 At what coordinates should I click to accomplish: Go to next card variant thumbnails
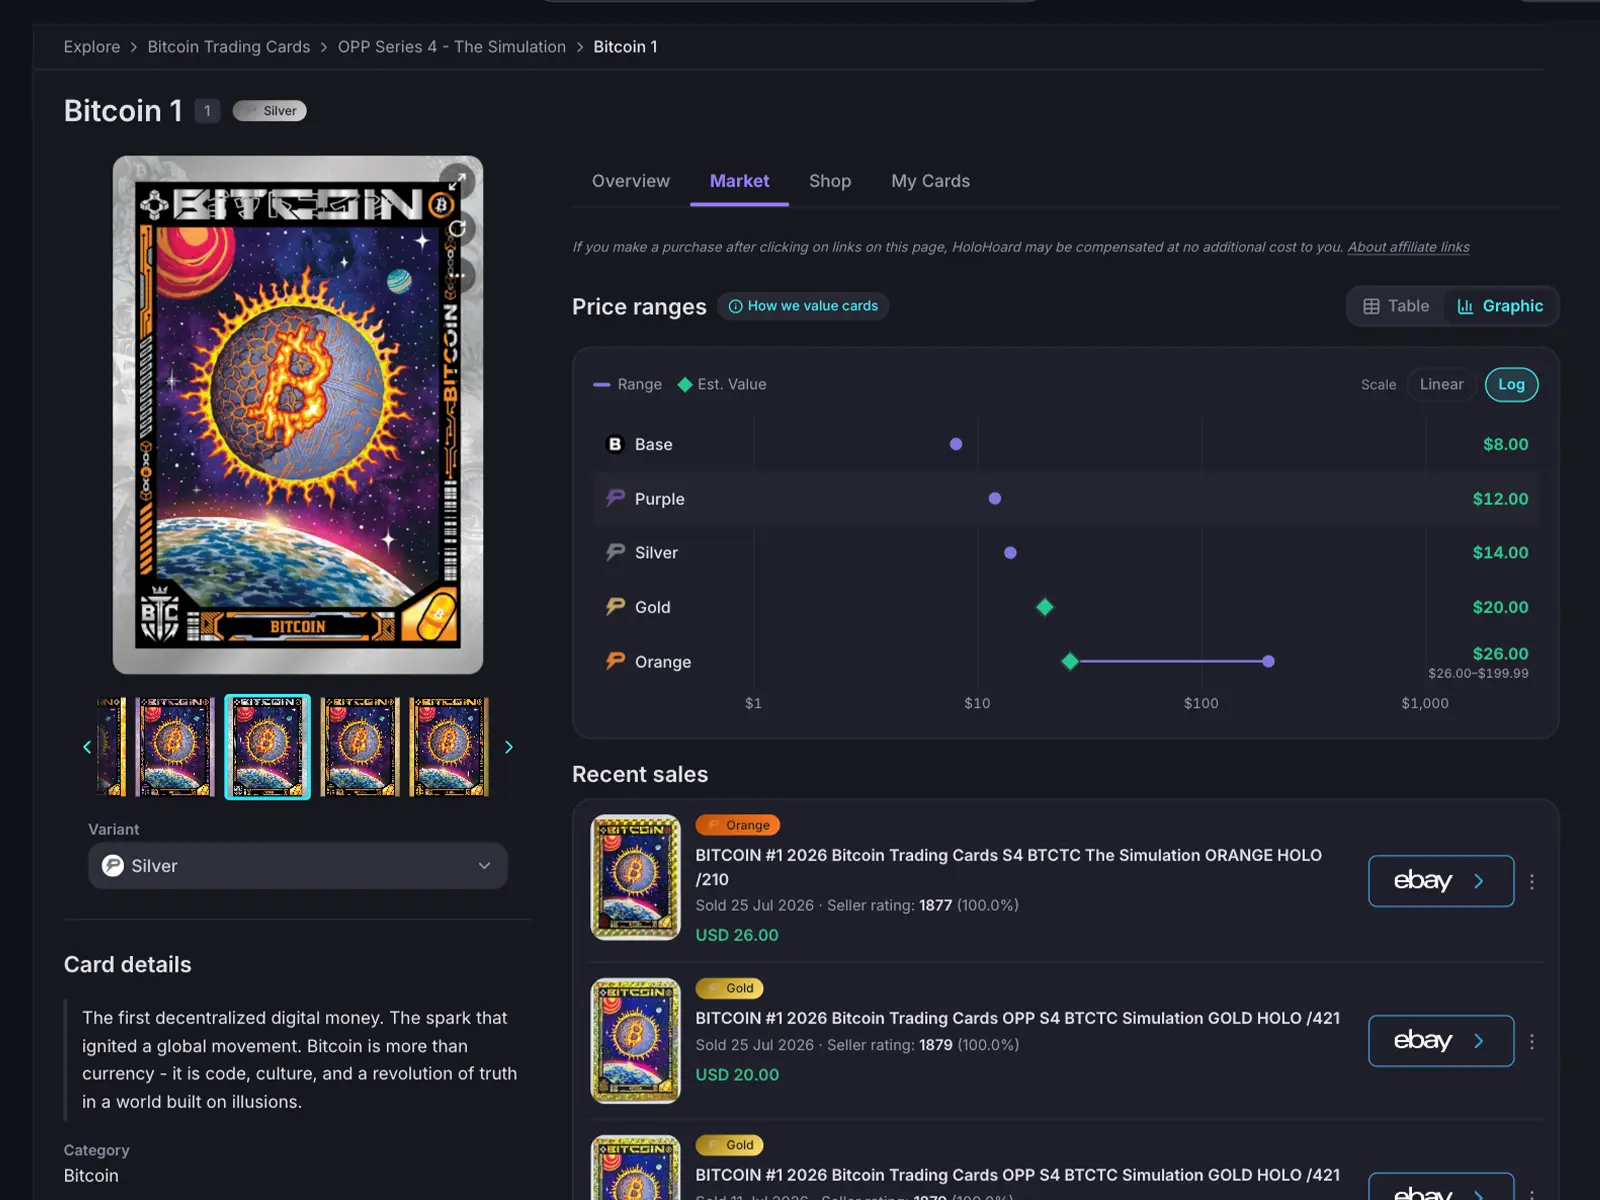[508, 747]
